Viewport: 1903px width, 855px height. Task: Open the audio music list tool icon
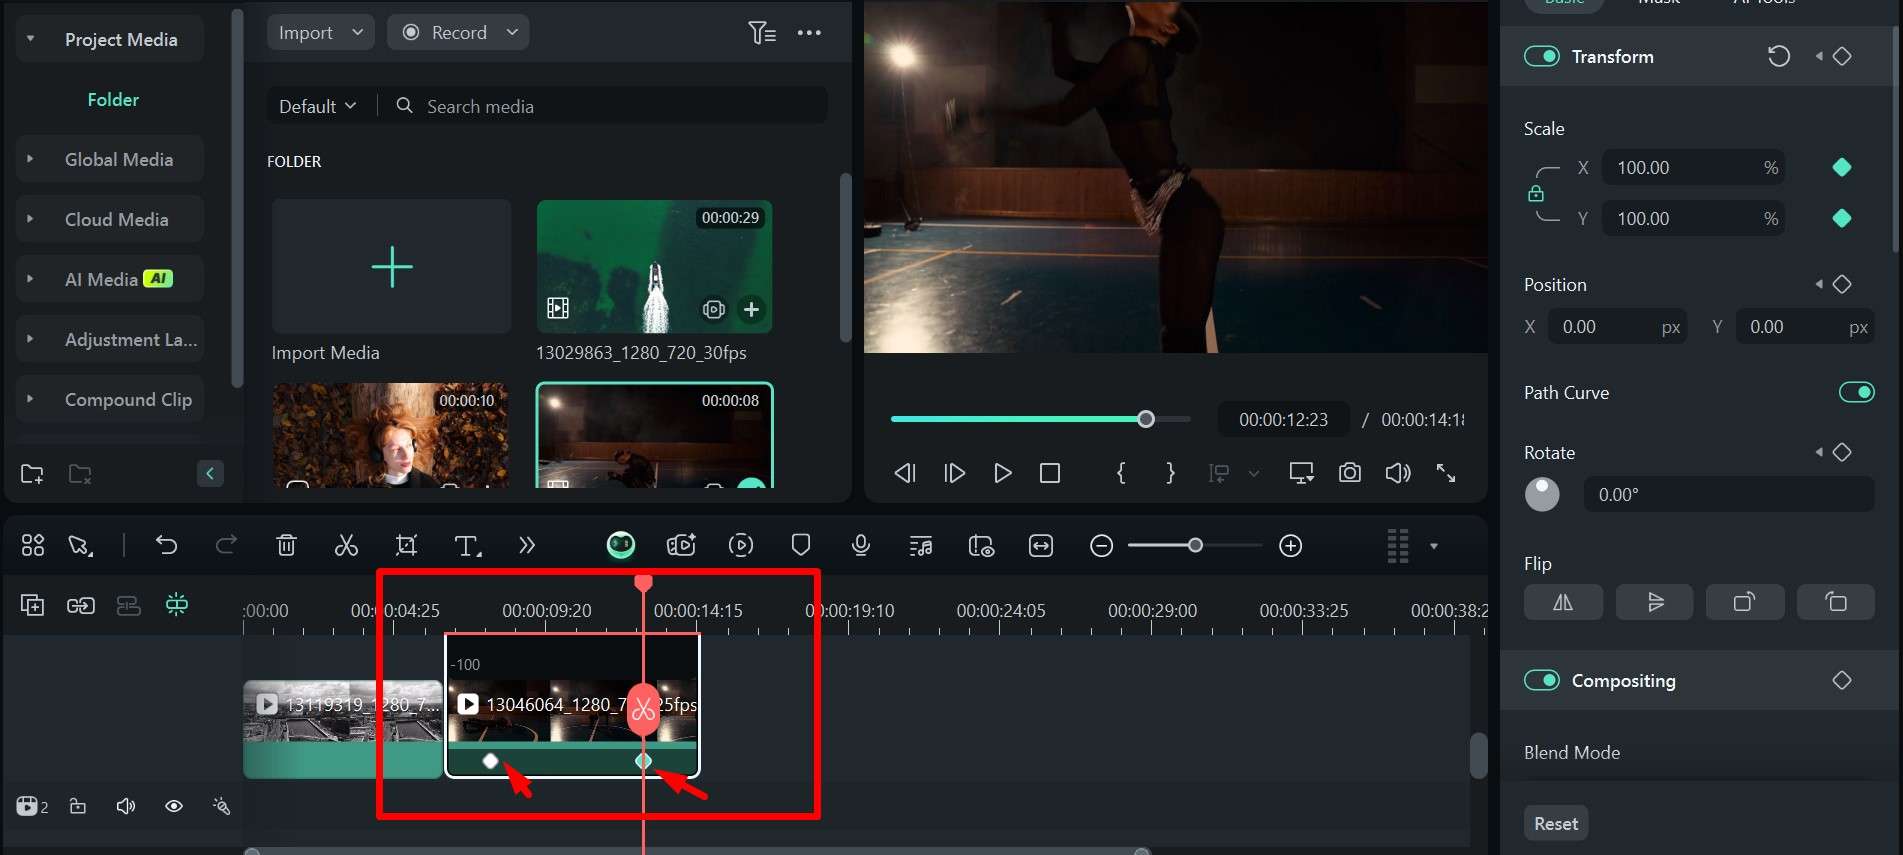(x=921, y=546)
